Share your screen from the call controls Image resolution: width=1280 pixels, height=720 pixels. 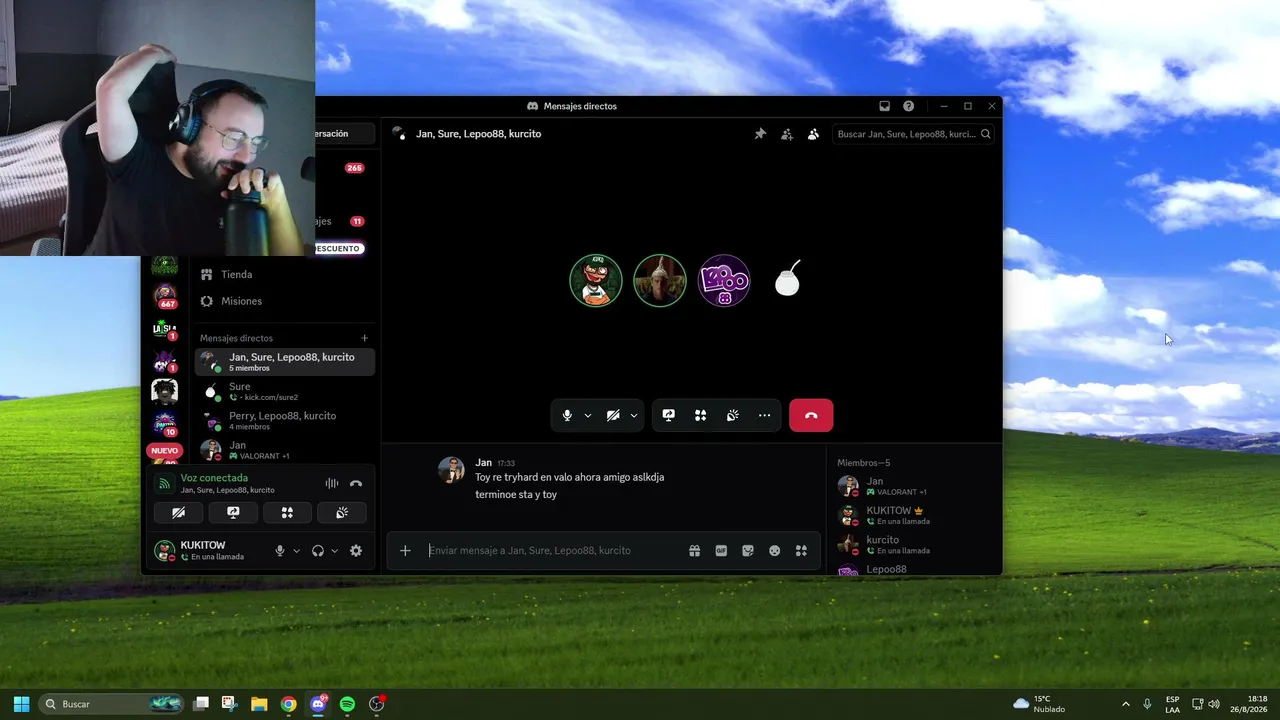coord(669,415)
